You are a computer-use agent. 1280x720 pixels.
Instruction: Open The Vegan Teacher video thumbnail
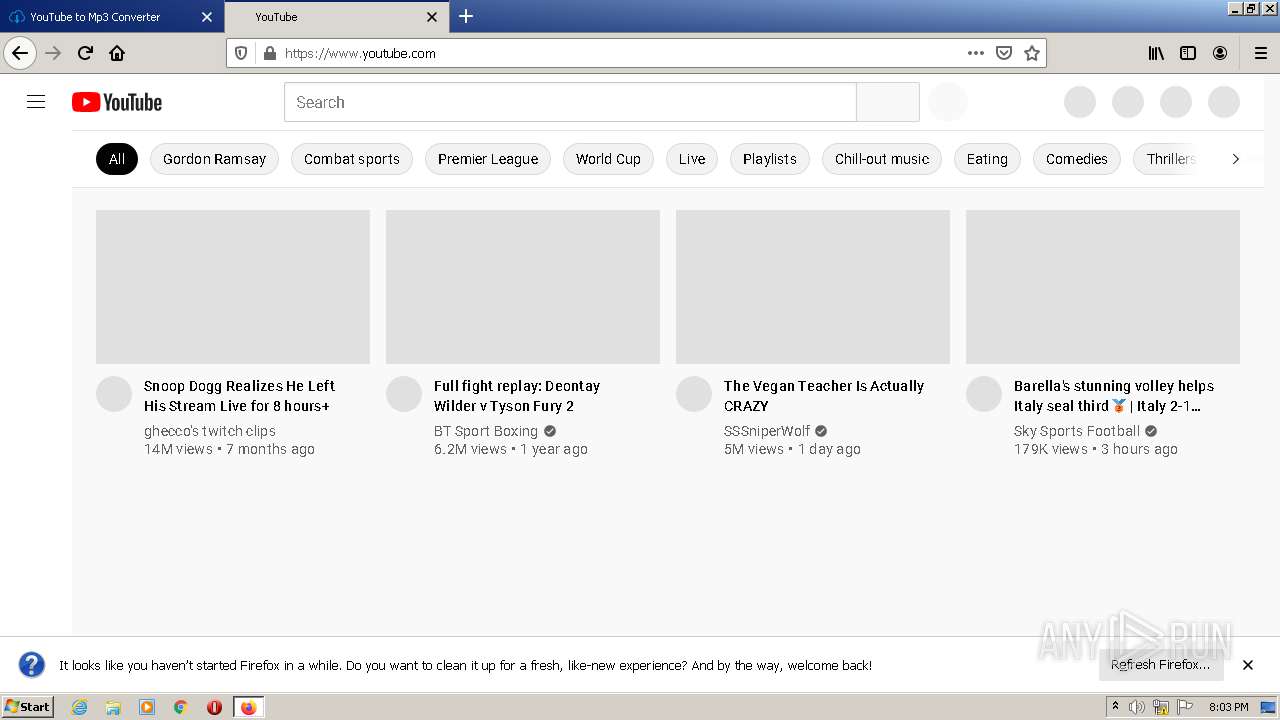(813, 287)
